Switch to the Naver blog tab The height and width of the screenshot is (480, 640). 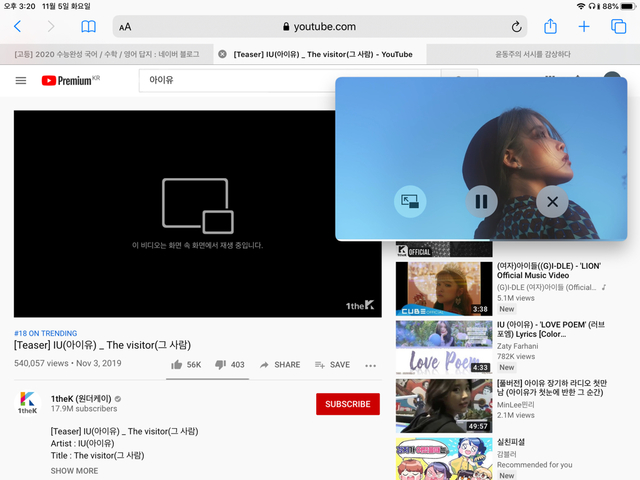106,54
